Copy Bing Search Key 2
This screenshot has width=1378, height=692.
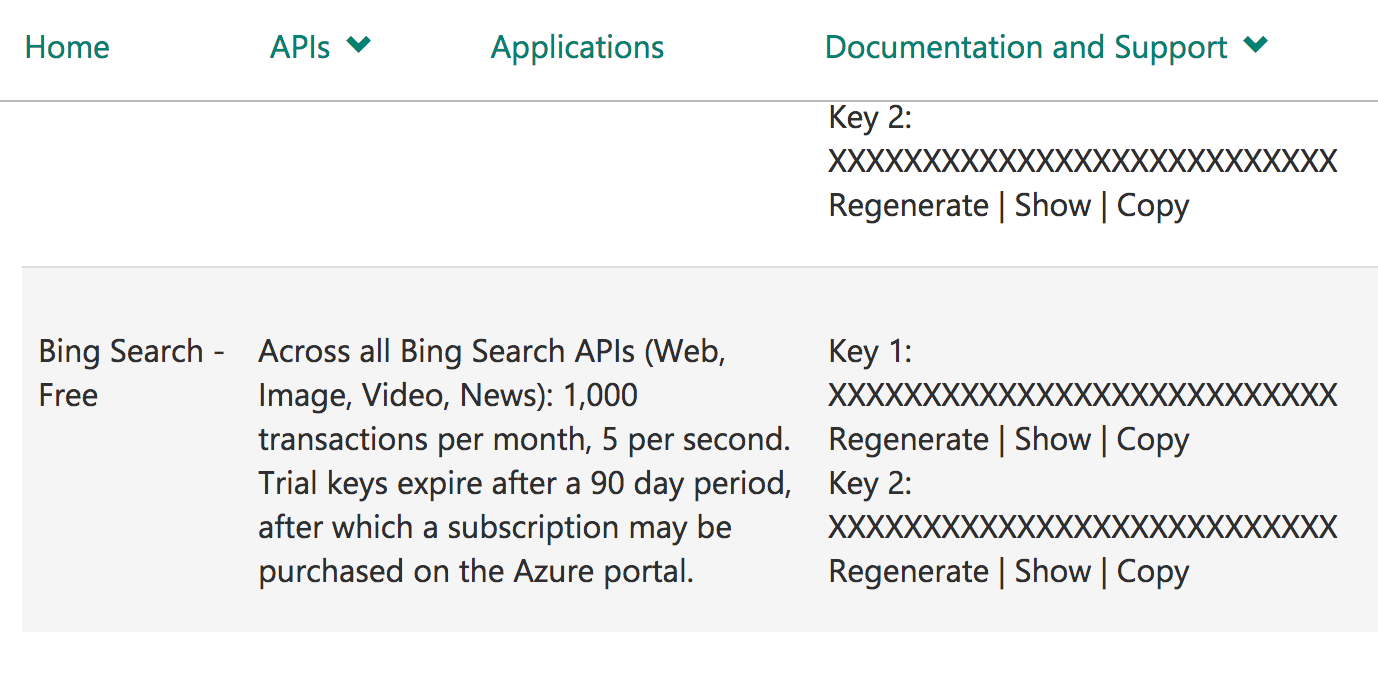(1152, 572)
